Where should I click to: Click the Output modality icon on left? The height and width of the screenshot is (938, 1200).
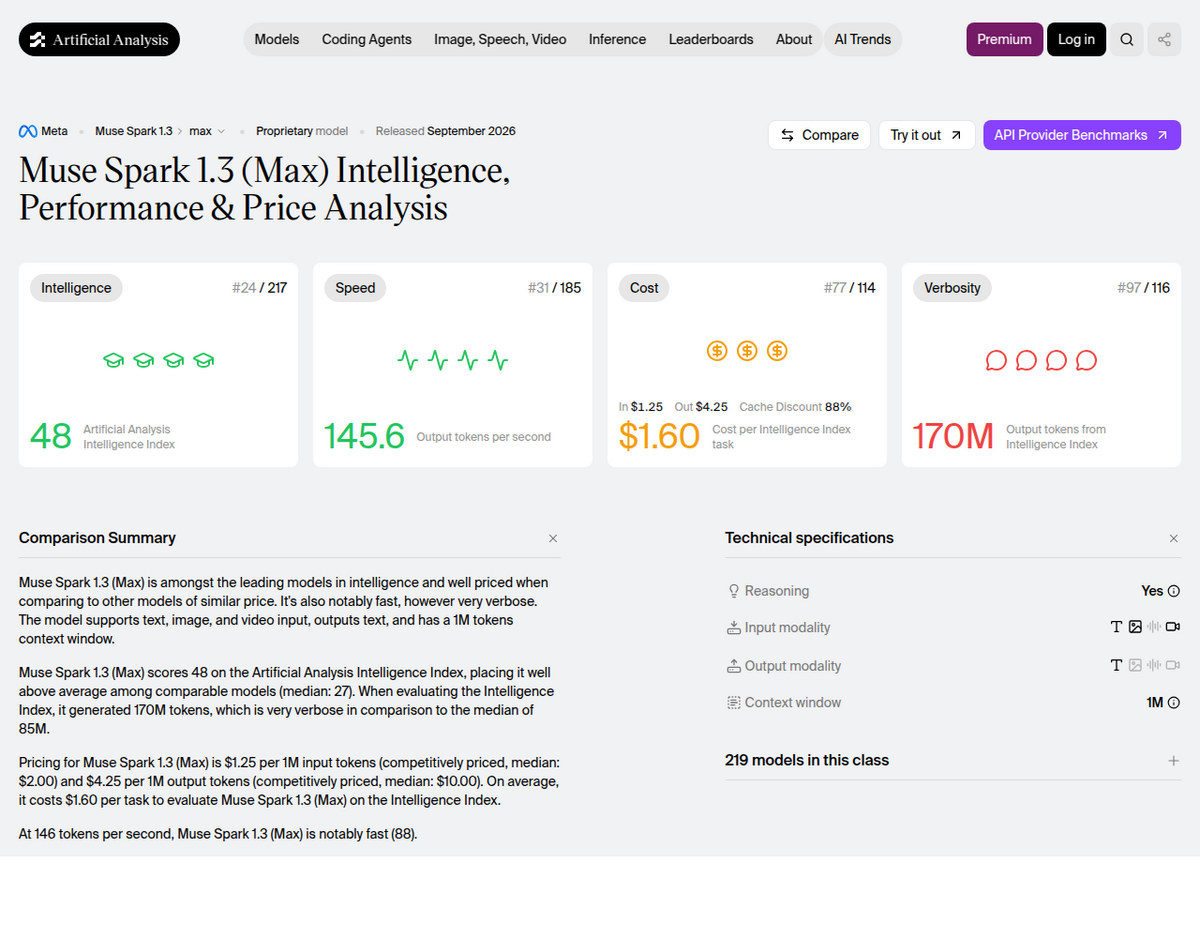734,666
